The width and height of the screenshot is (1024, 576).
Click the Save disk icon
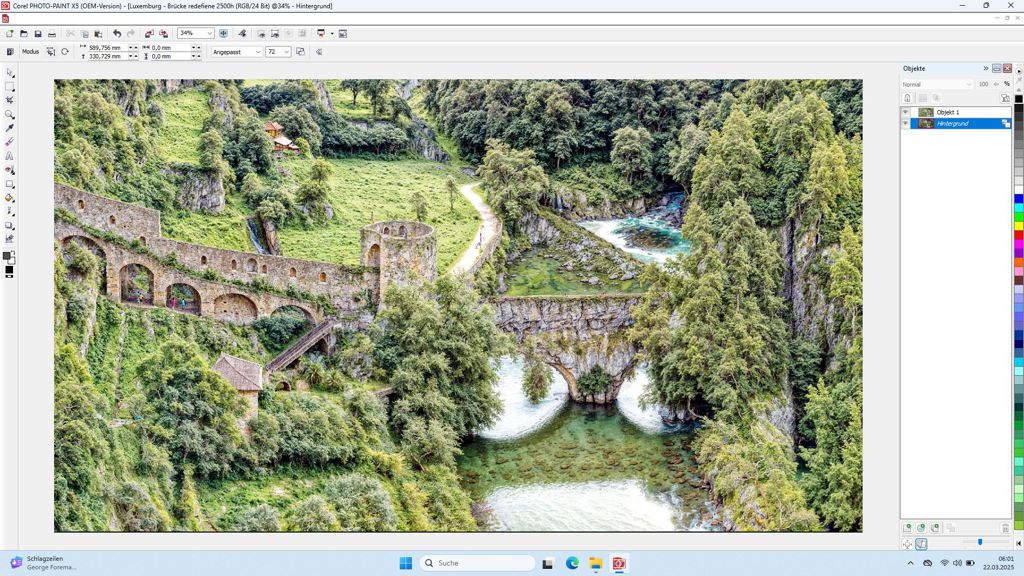click(38, 33)
